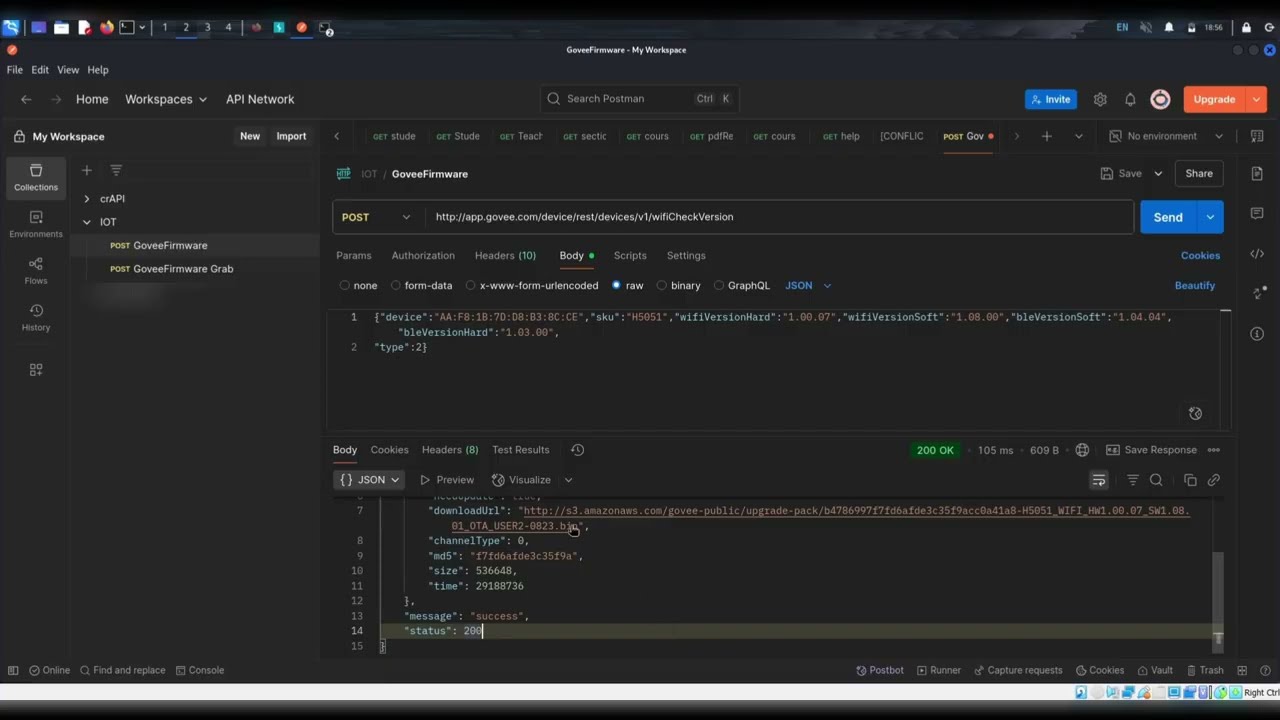Open the Cookies link under Send
This screenshot has height=720, width=1280.
pos(1200,255)
